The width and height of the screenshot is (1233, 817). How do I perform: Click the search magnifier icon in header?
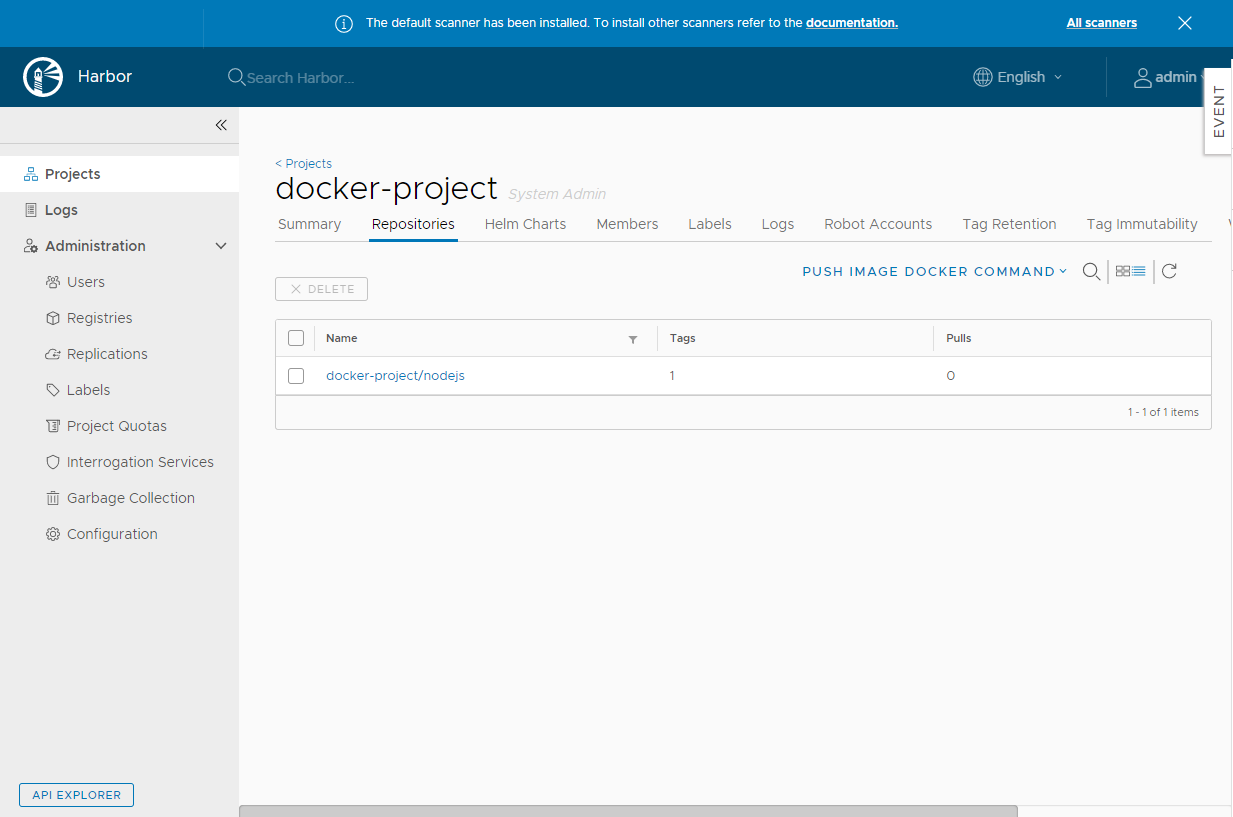pyautogui.click(x=236, y=77)
